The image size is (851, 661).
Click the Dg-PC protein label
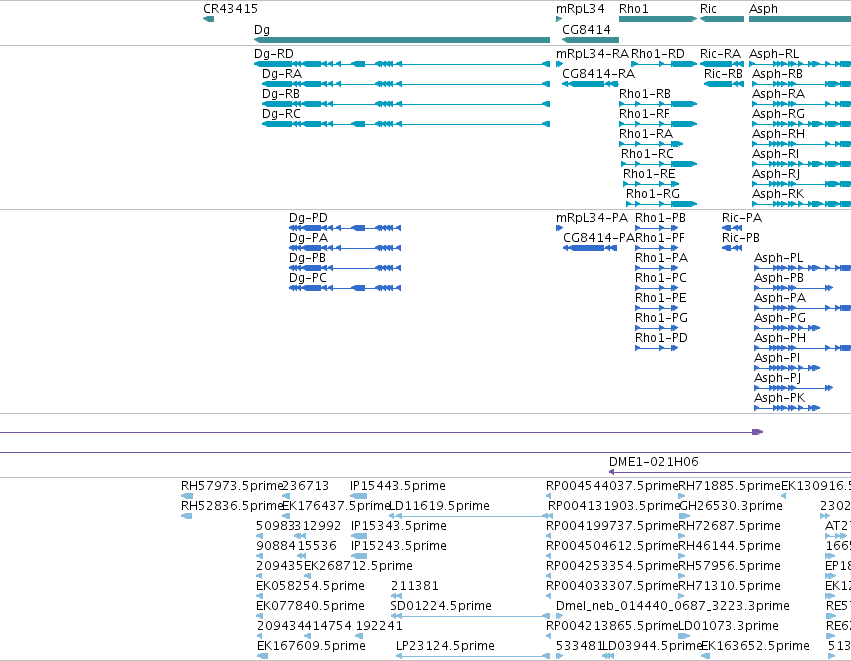(308, 278)
